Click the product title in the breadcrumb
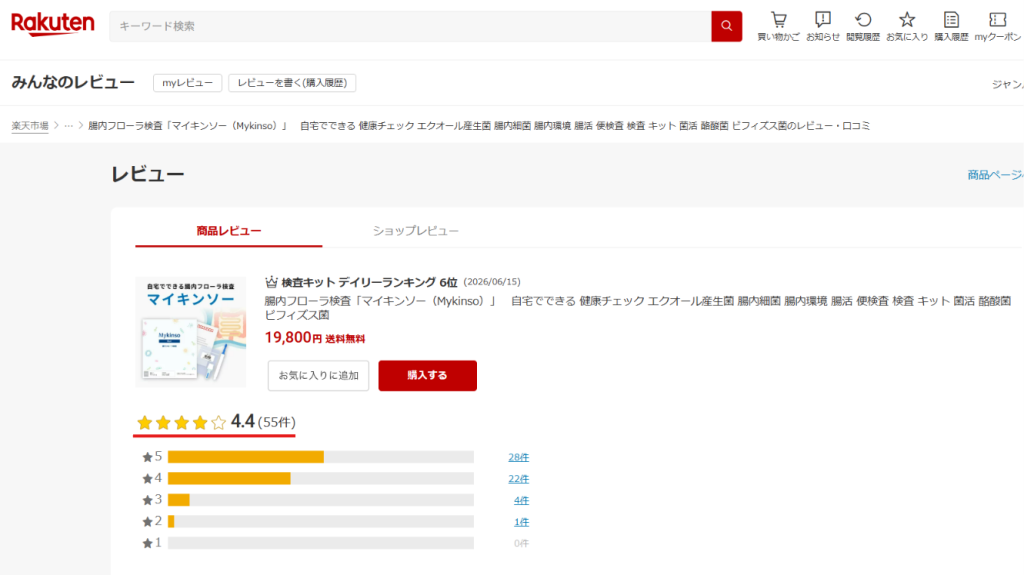 click(479, 125)
